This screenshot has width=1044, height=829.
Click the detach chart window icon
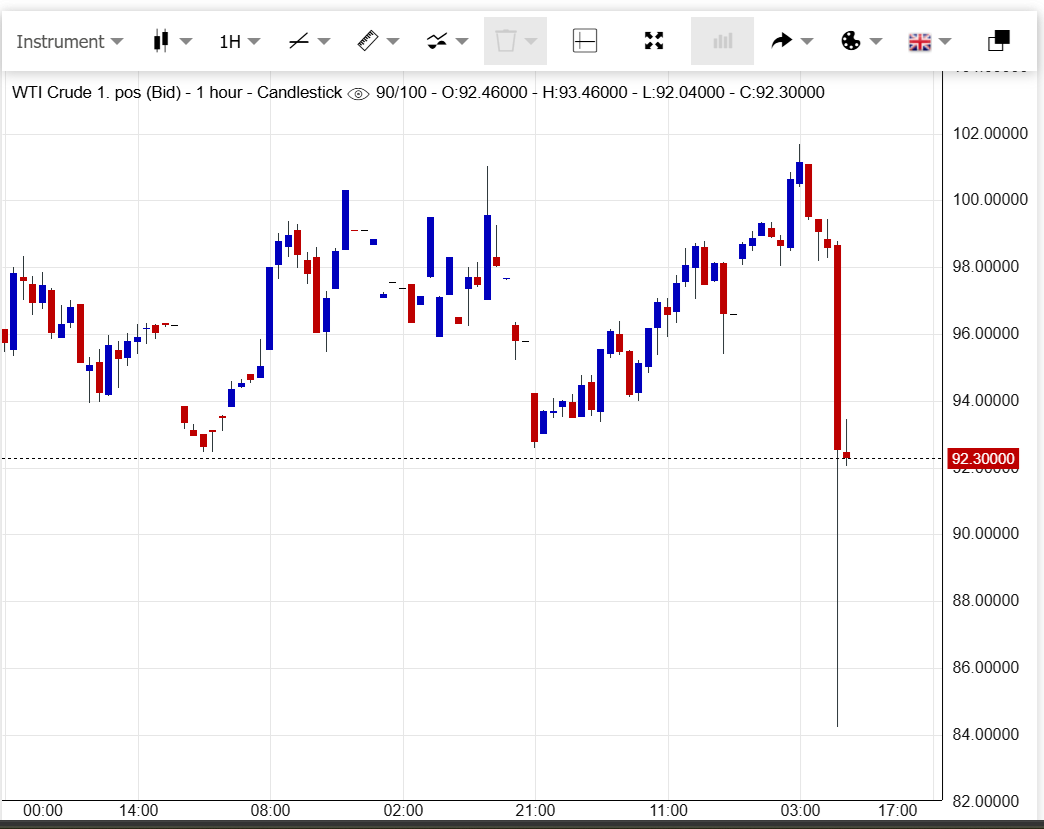pos(998,41)
